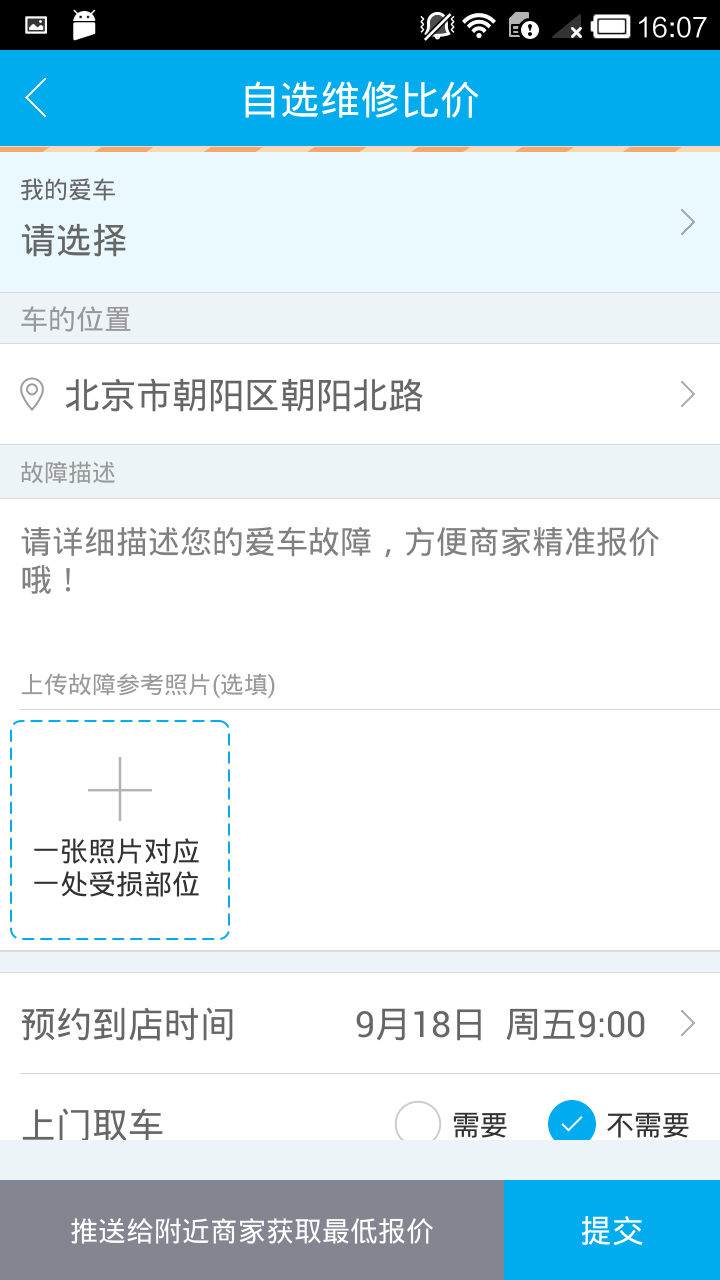720x1280 pixels.
Task: Tap the Android notification icon
Action: [85, 26]
